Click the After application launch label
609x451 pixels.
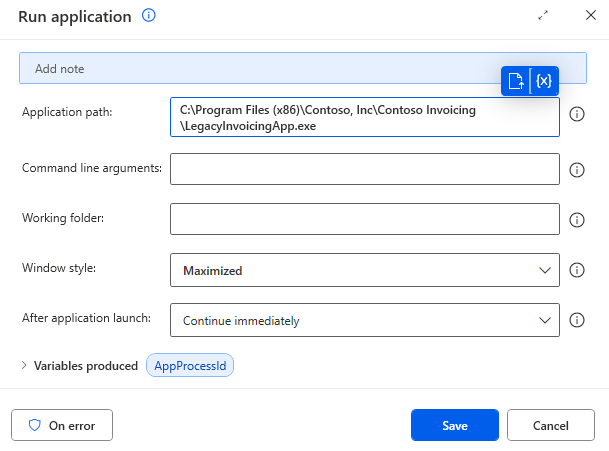pos(86,318)
